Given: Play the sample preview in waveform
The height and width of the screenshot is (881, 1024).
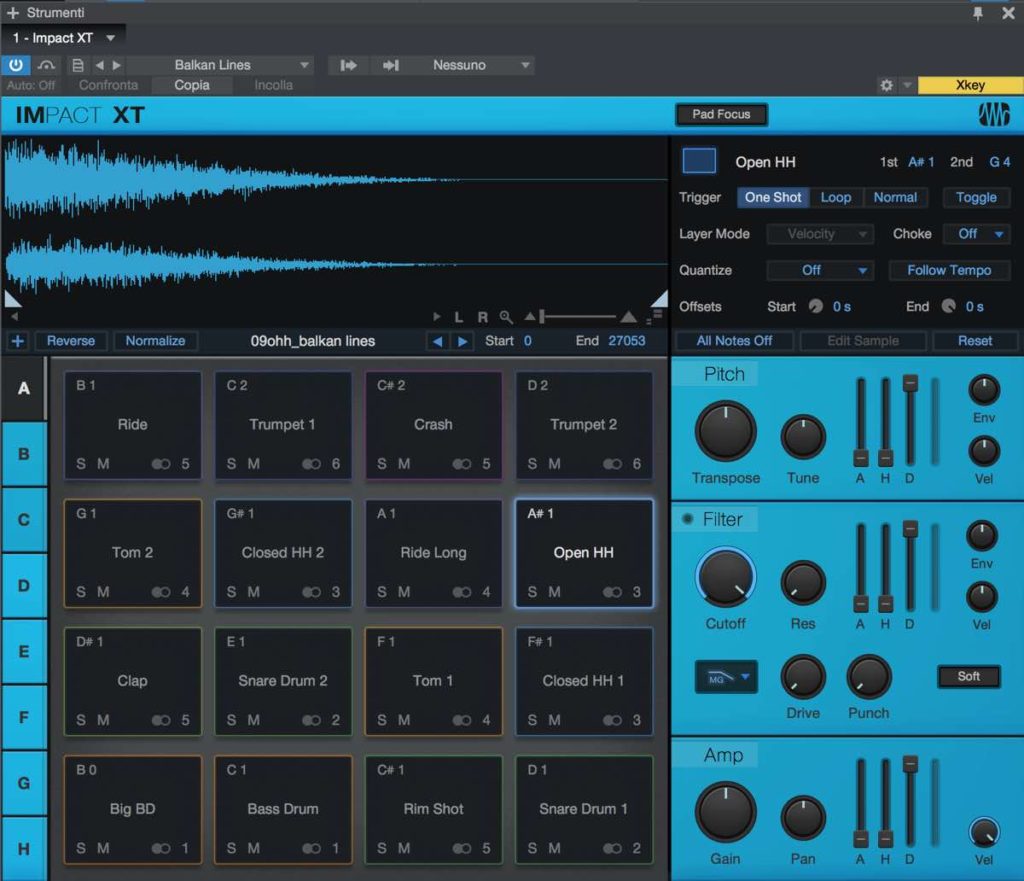Looking at the screenshot, I should pos(436,317).
